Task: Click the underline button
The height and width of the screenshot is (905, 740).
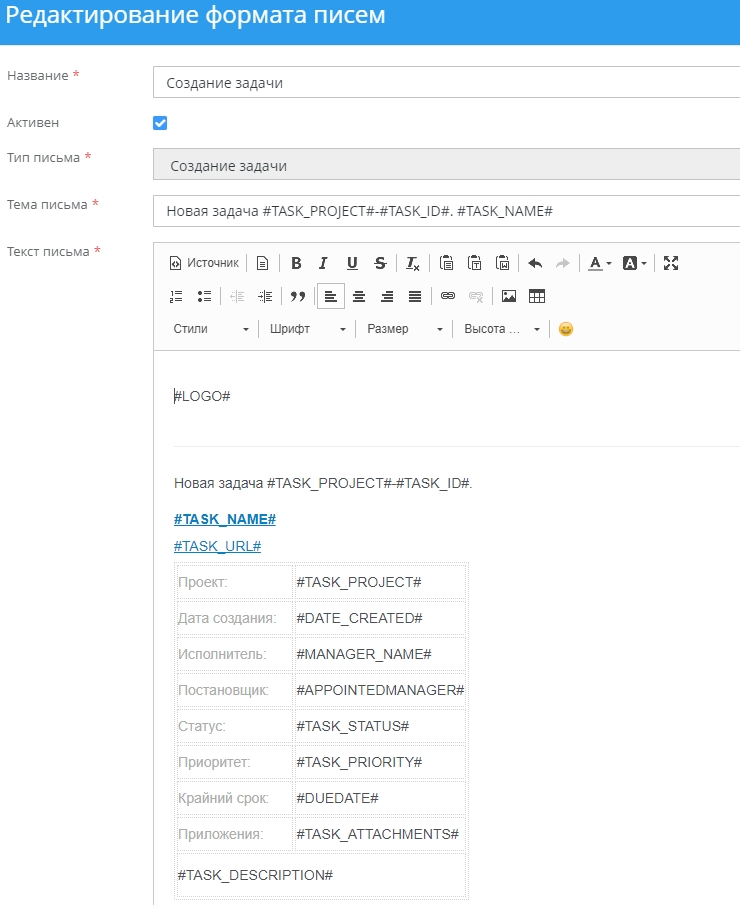Action: click(352, 263)
